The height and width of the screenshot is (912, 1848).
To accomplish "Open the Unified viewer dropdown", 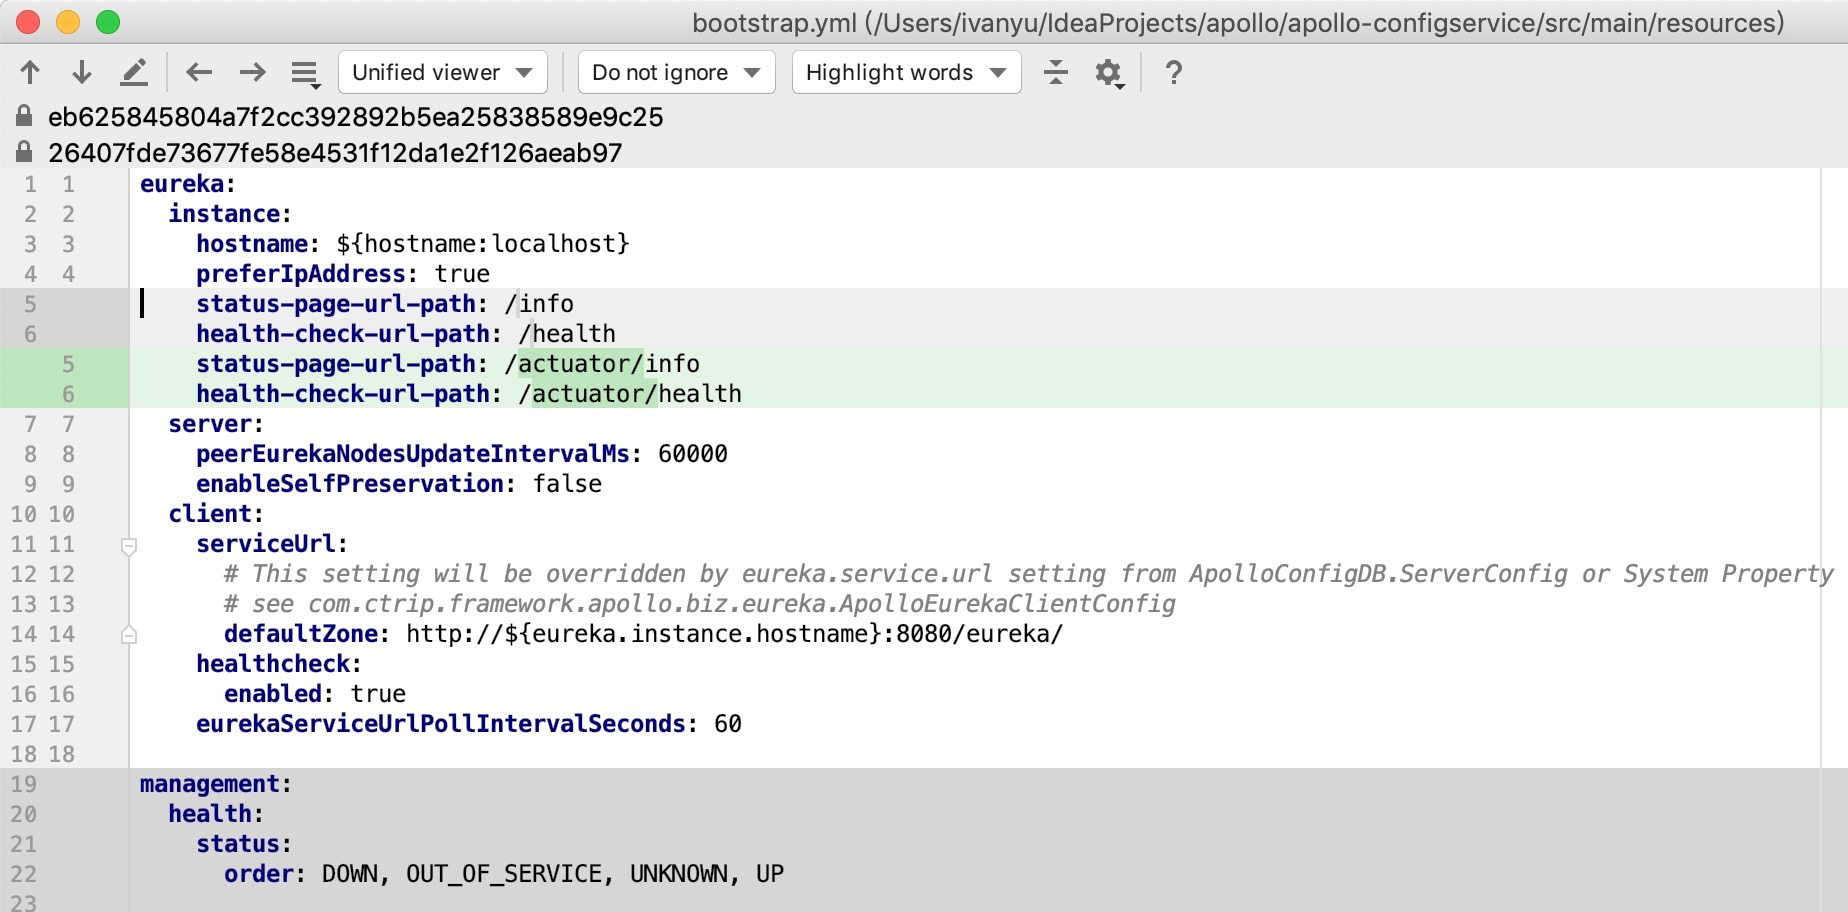I will 442,71.
